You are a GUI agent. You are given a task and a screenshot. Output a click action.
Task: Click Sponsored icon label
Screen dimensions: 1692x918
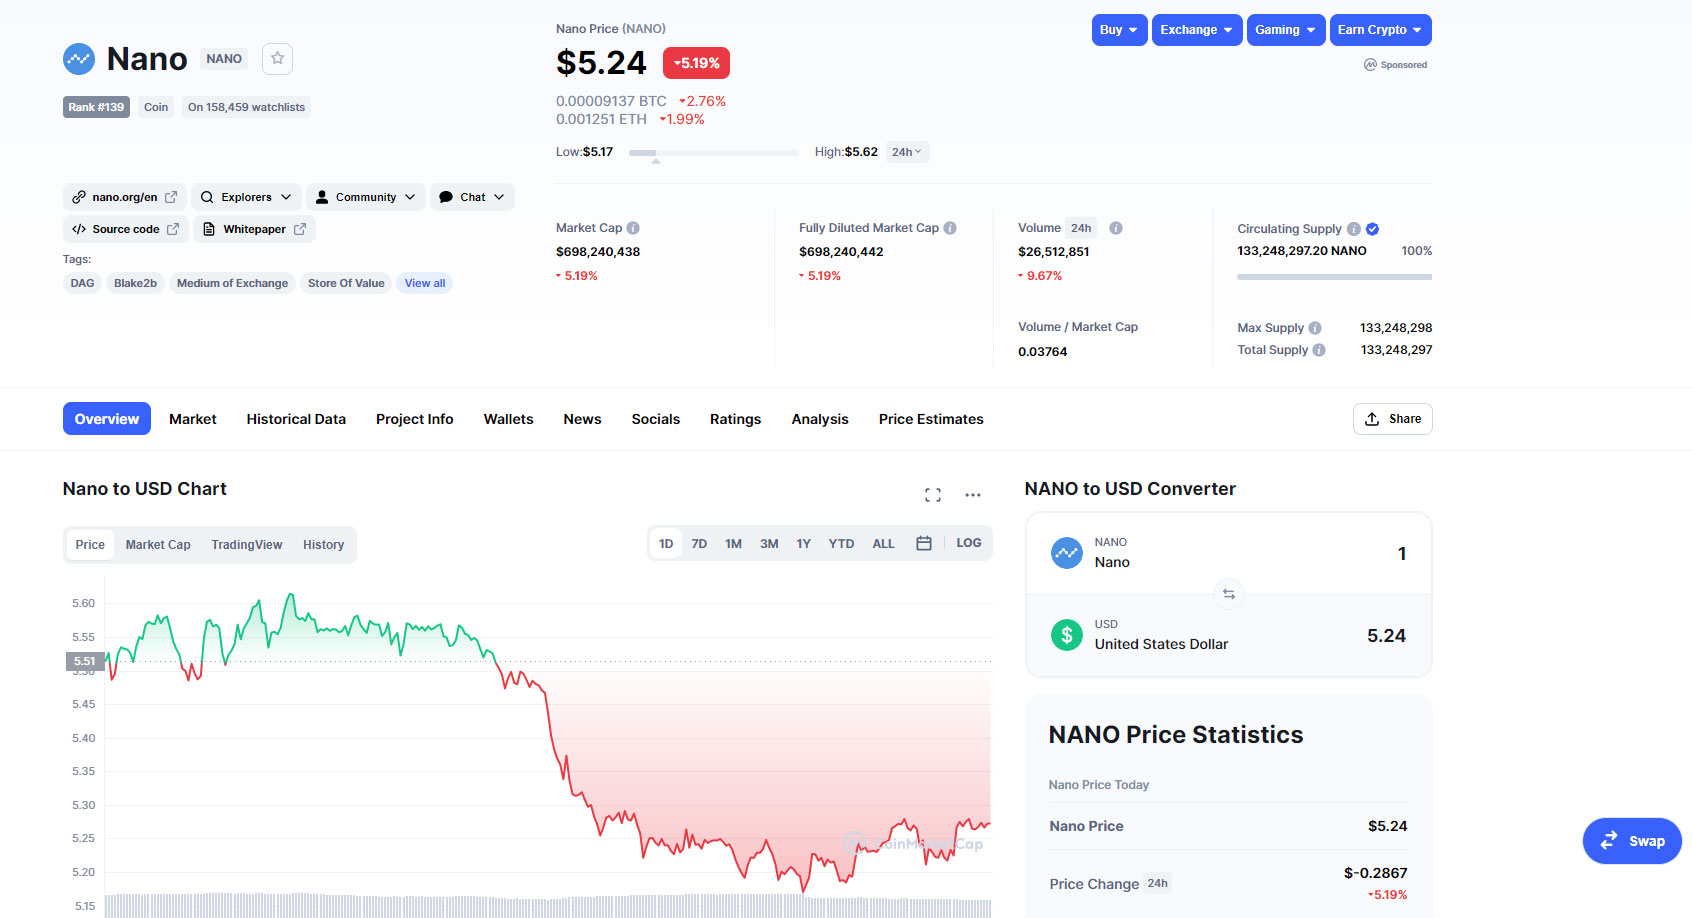tap(1396, 65)
